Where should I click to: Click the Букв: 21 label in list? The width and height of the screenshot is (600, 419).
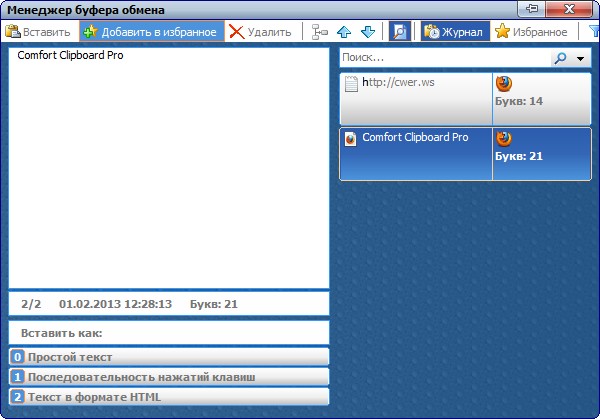519,156
